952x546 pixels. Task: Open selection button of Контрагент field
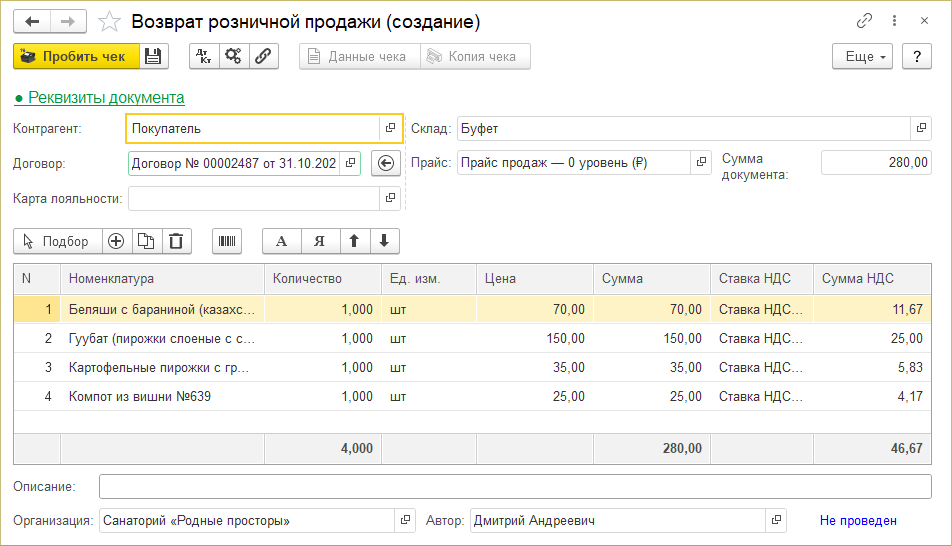390,129
